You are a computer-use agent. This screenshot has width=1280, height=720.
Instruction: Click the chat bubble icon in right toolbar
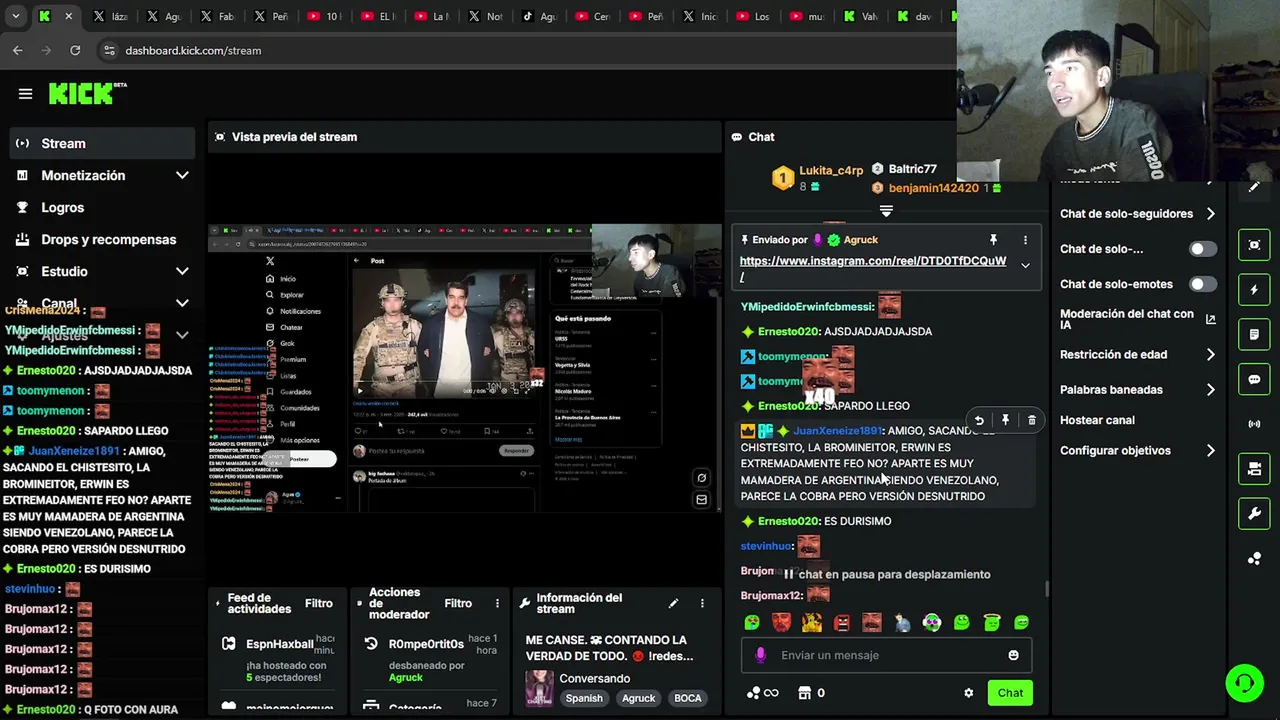click(x=1254, y=379)
